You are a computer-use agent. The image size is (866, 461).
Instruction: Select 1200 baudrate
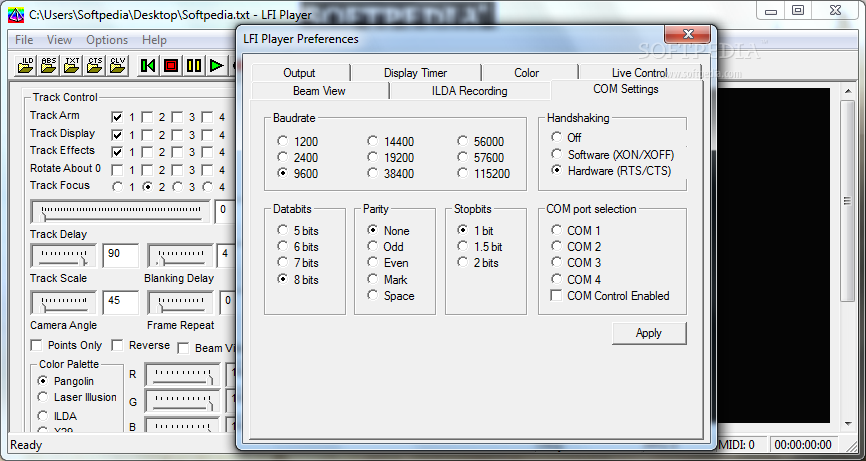(298, 141)
